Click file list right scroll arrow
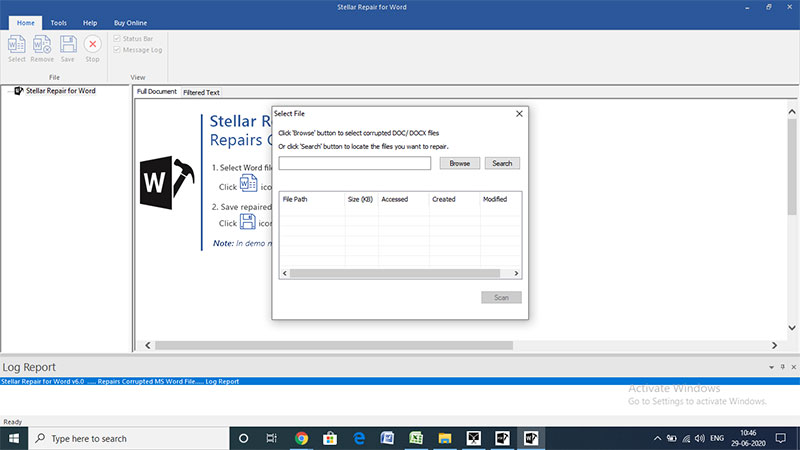 [516, 273]
